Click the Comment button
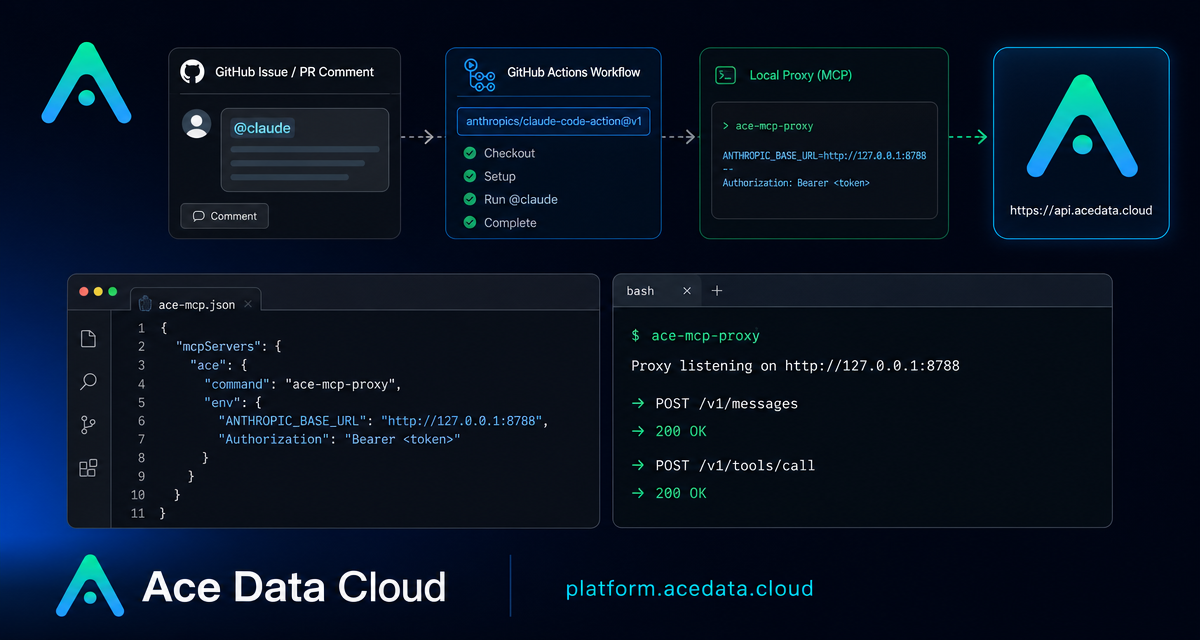The image size is (1200, 640). click(x=224, y=216)
